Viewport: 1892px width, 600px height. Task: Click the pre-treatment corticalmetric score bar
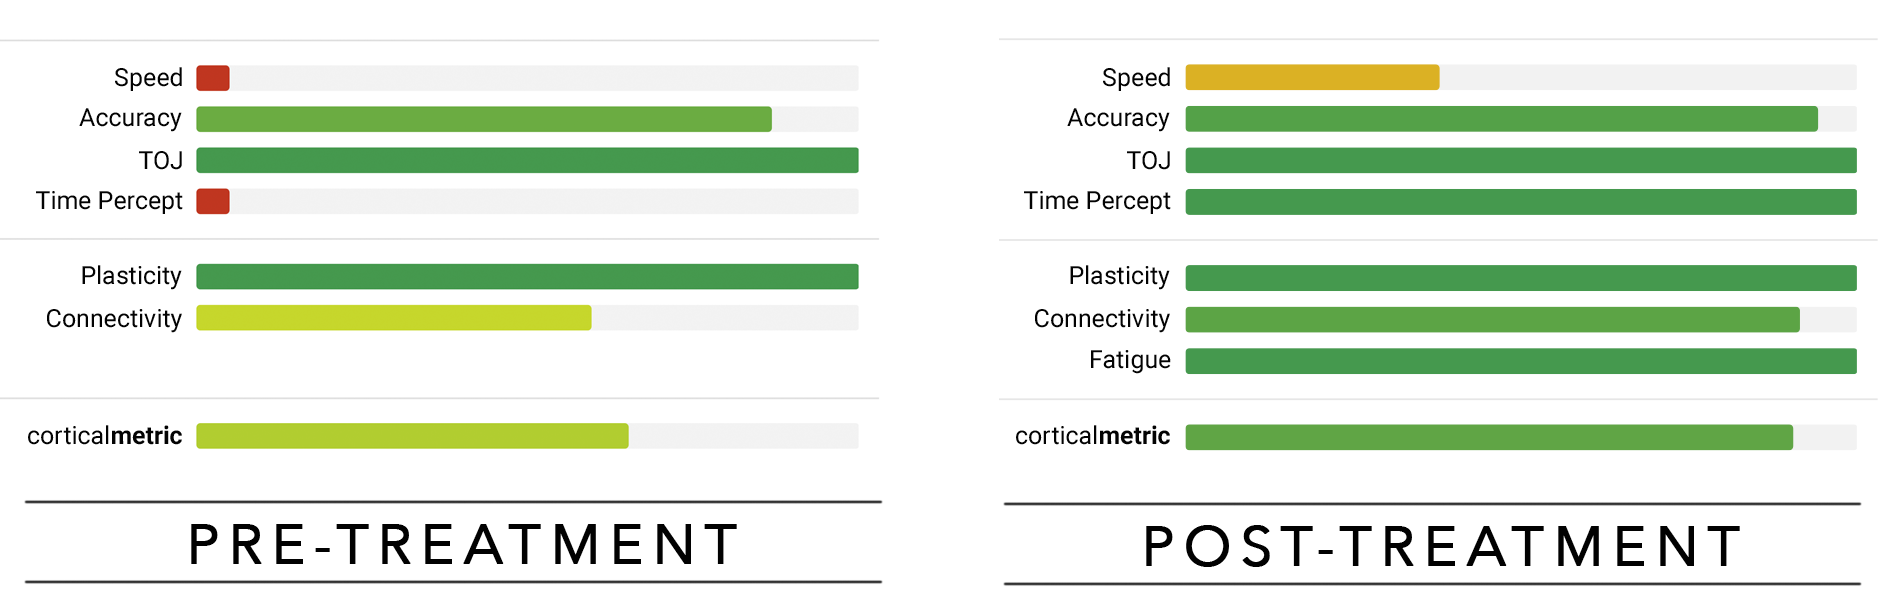click(412, 436)
